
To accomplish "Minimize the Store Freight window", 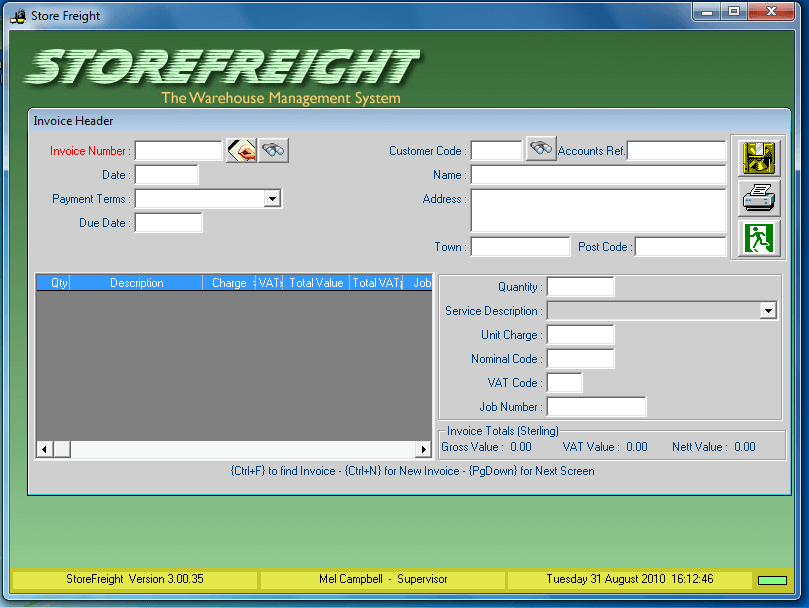I will point(707,12).
